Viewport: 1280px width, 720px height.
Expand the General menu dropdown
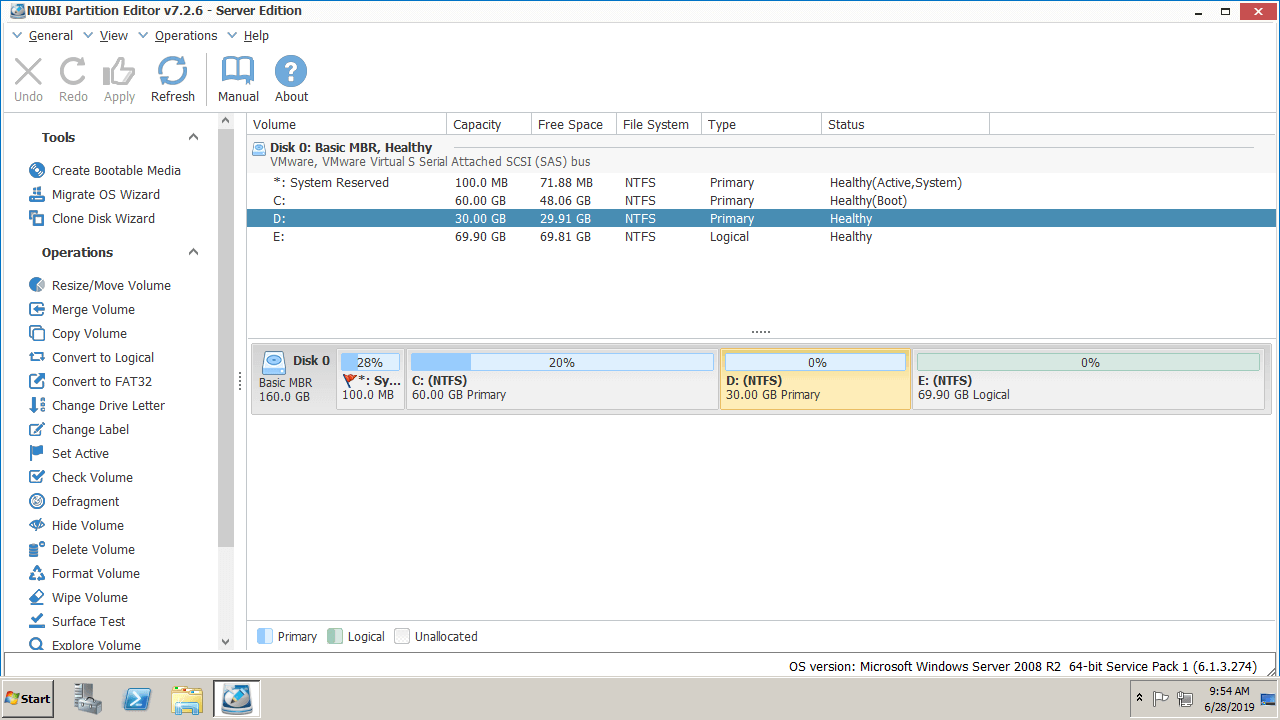[x=50, y=36]
